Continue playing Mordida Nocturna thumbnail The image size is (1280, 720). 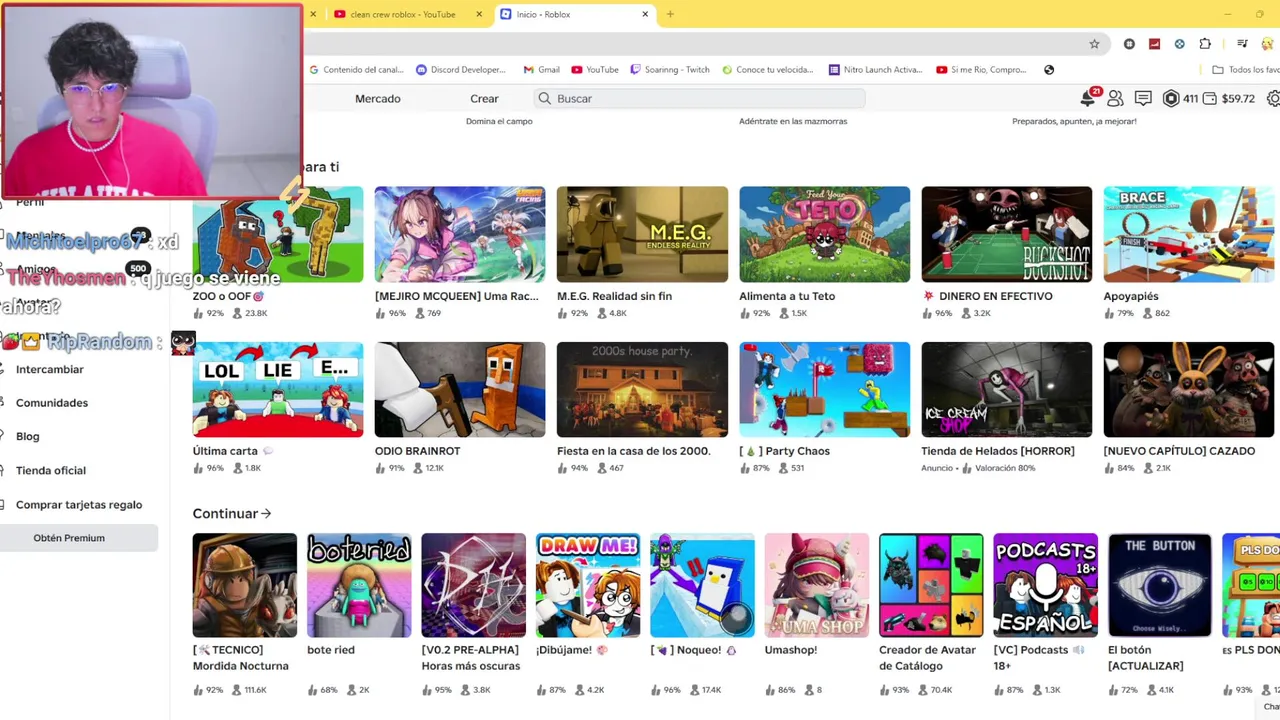(245, 585)
